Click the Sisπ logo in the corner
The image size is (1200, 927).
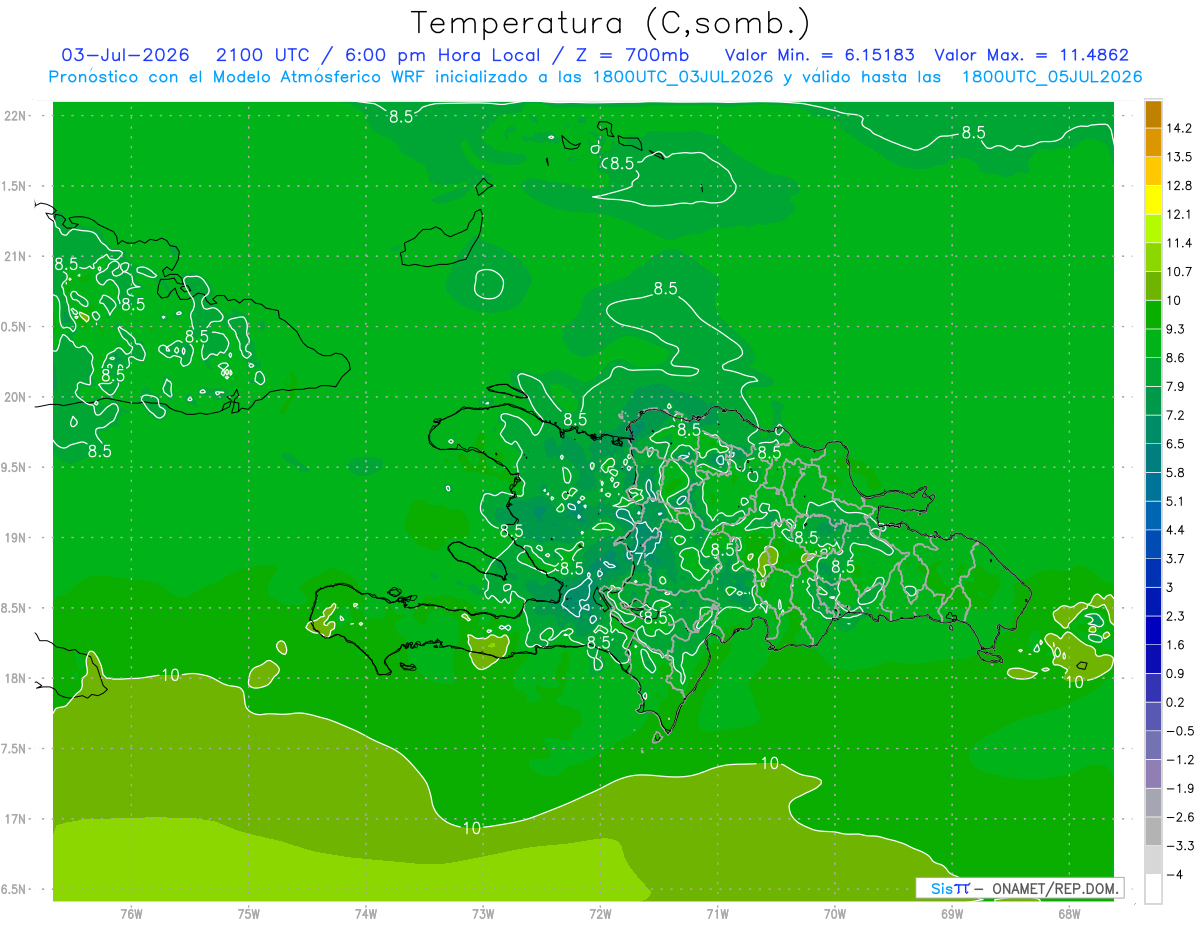coord(950,888)
